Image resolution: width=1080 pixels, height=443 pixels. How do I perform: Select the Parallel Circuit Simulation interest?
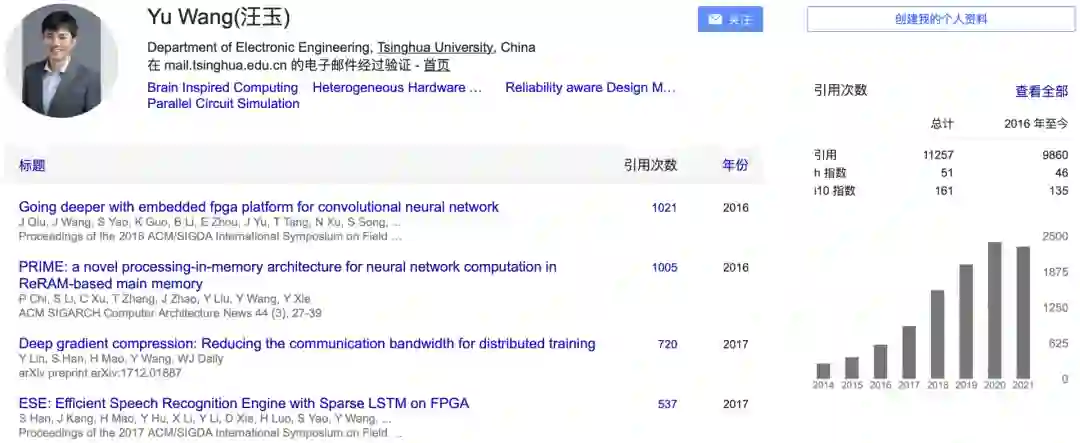(x=223, y=103)
